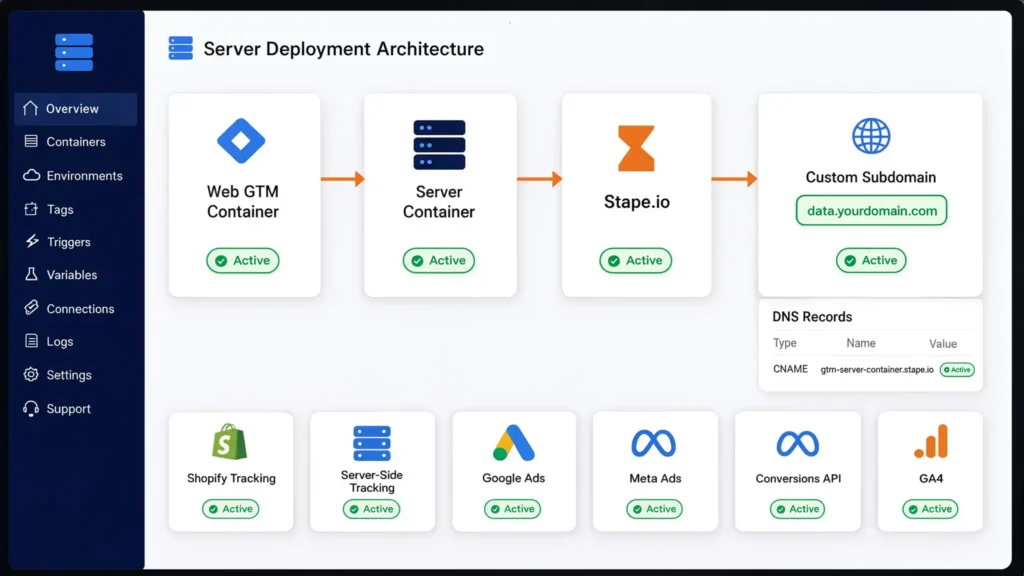Click Active badge under Custom Subdomain
The width and height of the screenshot is (1024, 576).
871,261
